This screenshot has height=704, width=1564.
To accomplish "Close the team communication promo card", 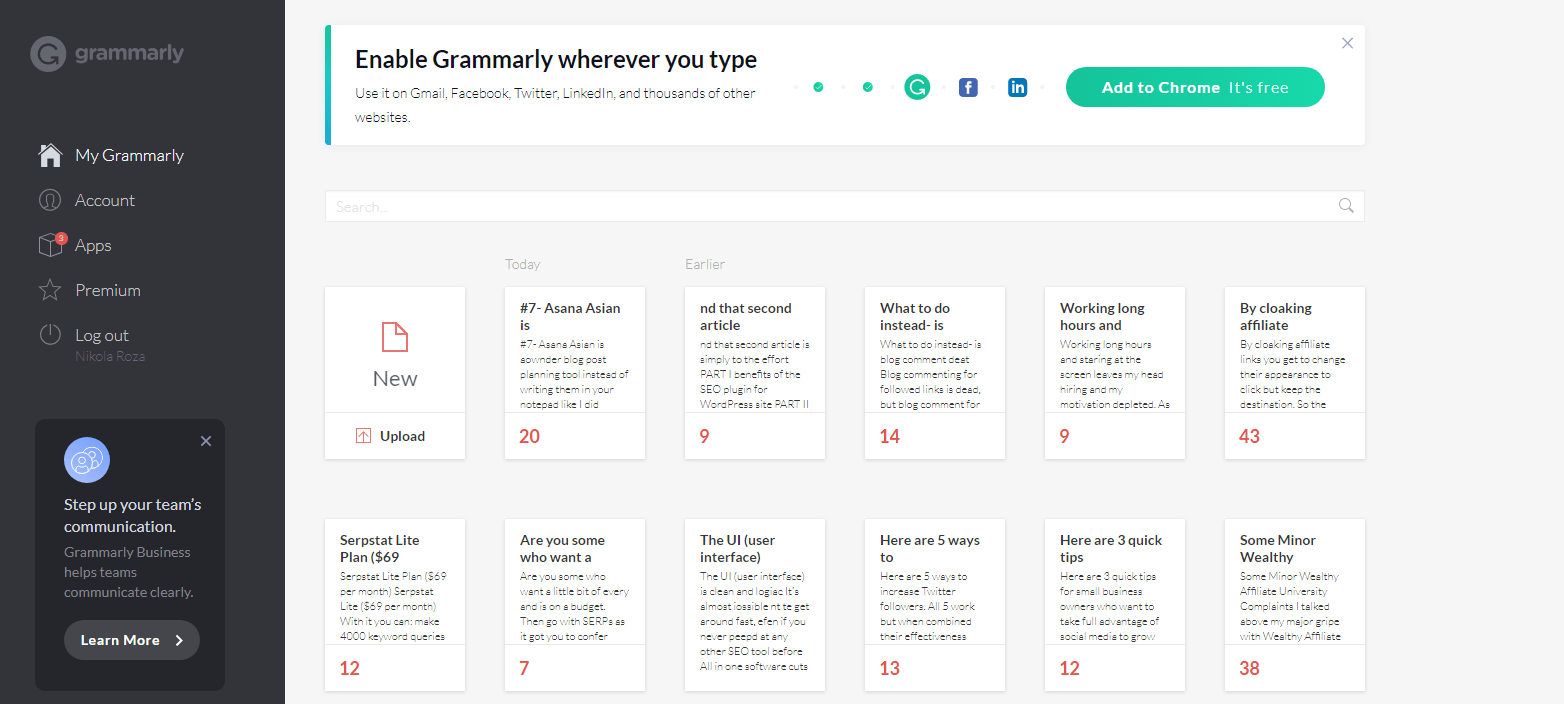I will click(206, 441).
